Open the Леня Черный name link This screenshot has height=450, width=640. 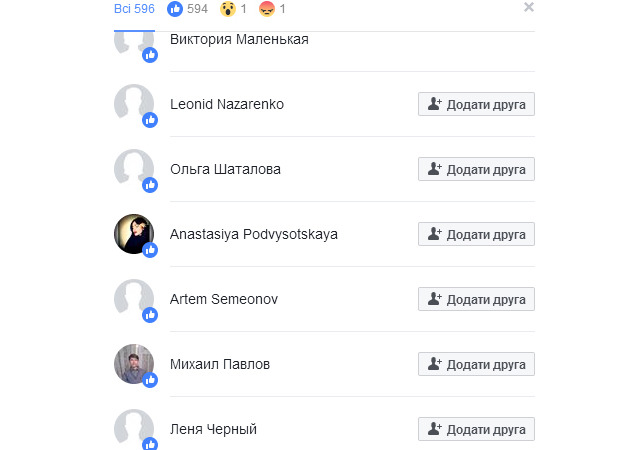coord(213,429)
